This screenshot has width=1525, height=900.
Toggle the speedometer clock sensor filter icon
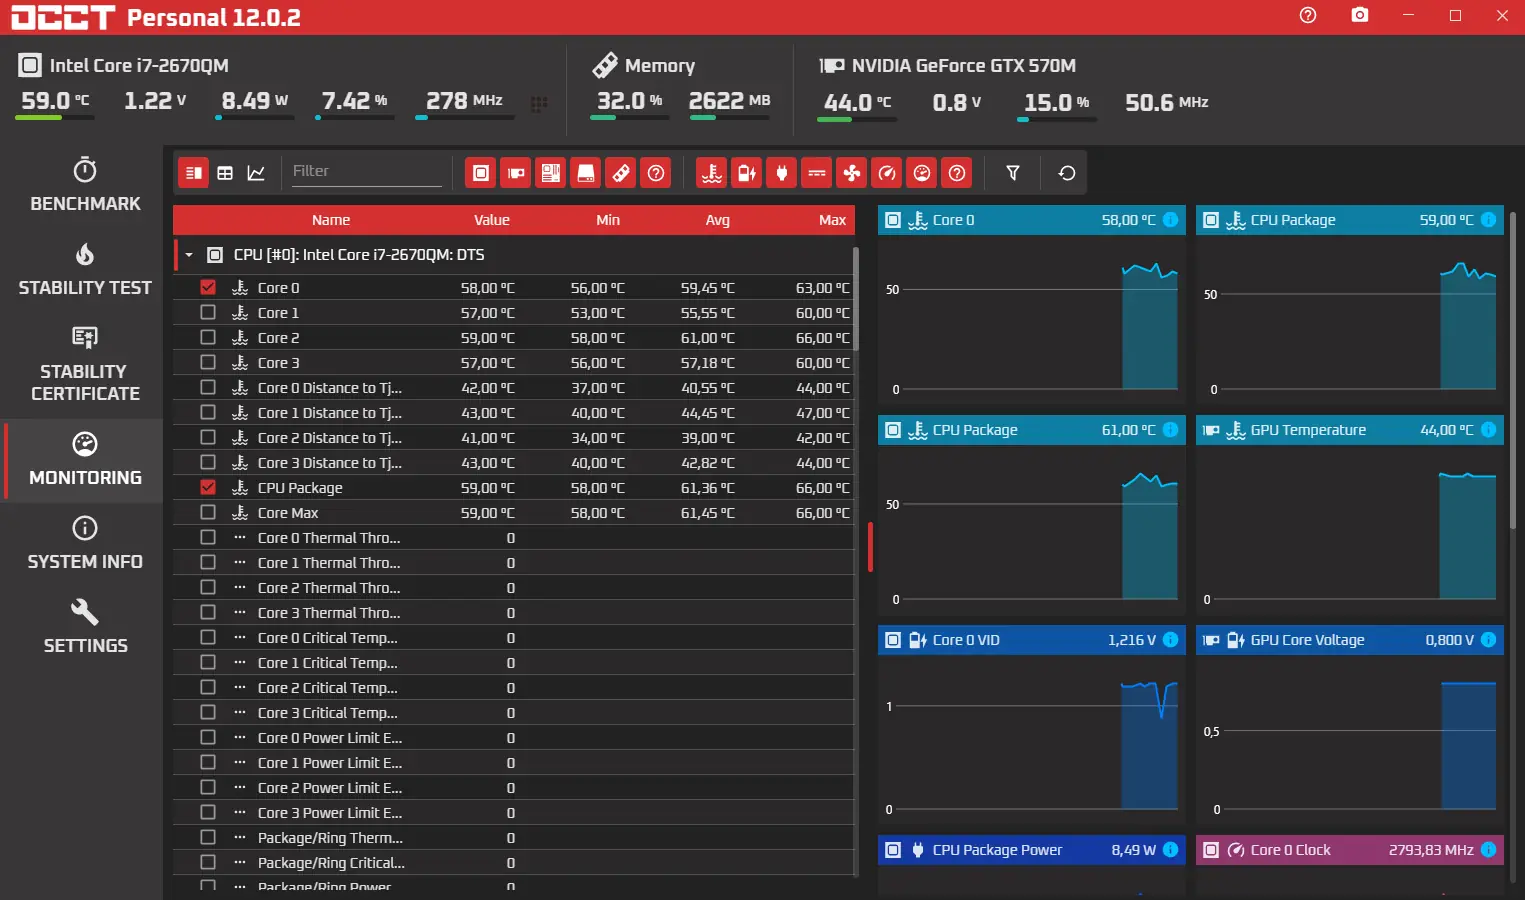[x=887, y=173]
